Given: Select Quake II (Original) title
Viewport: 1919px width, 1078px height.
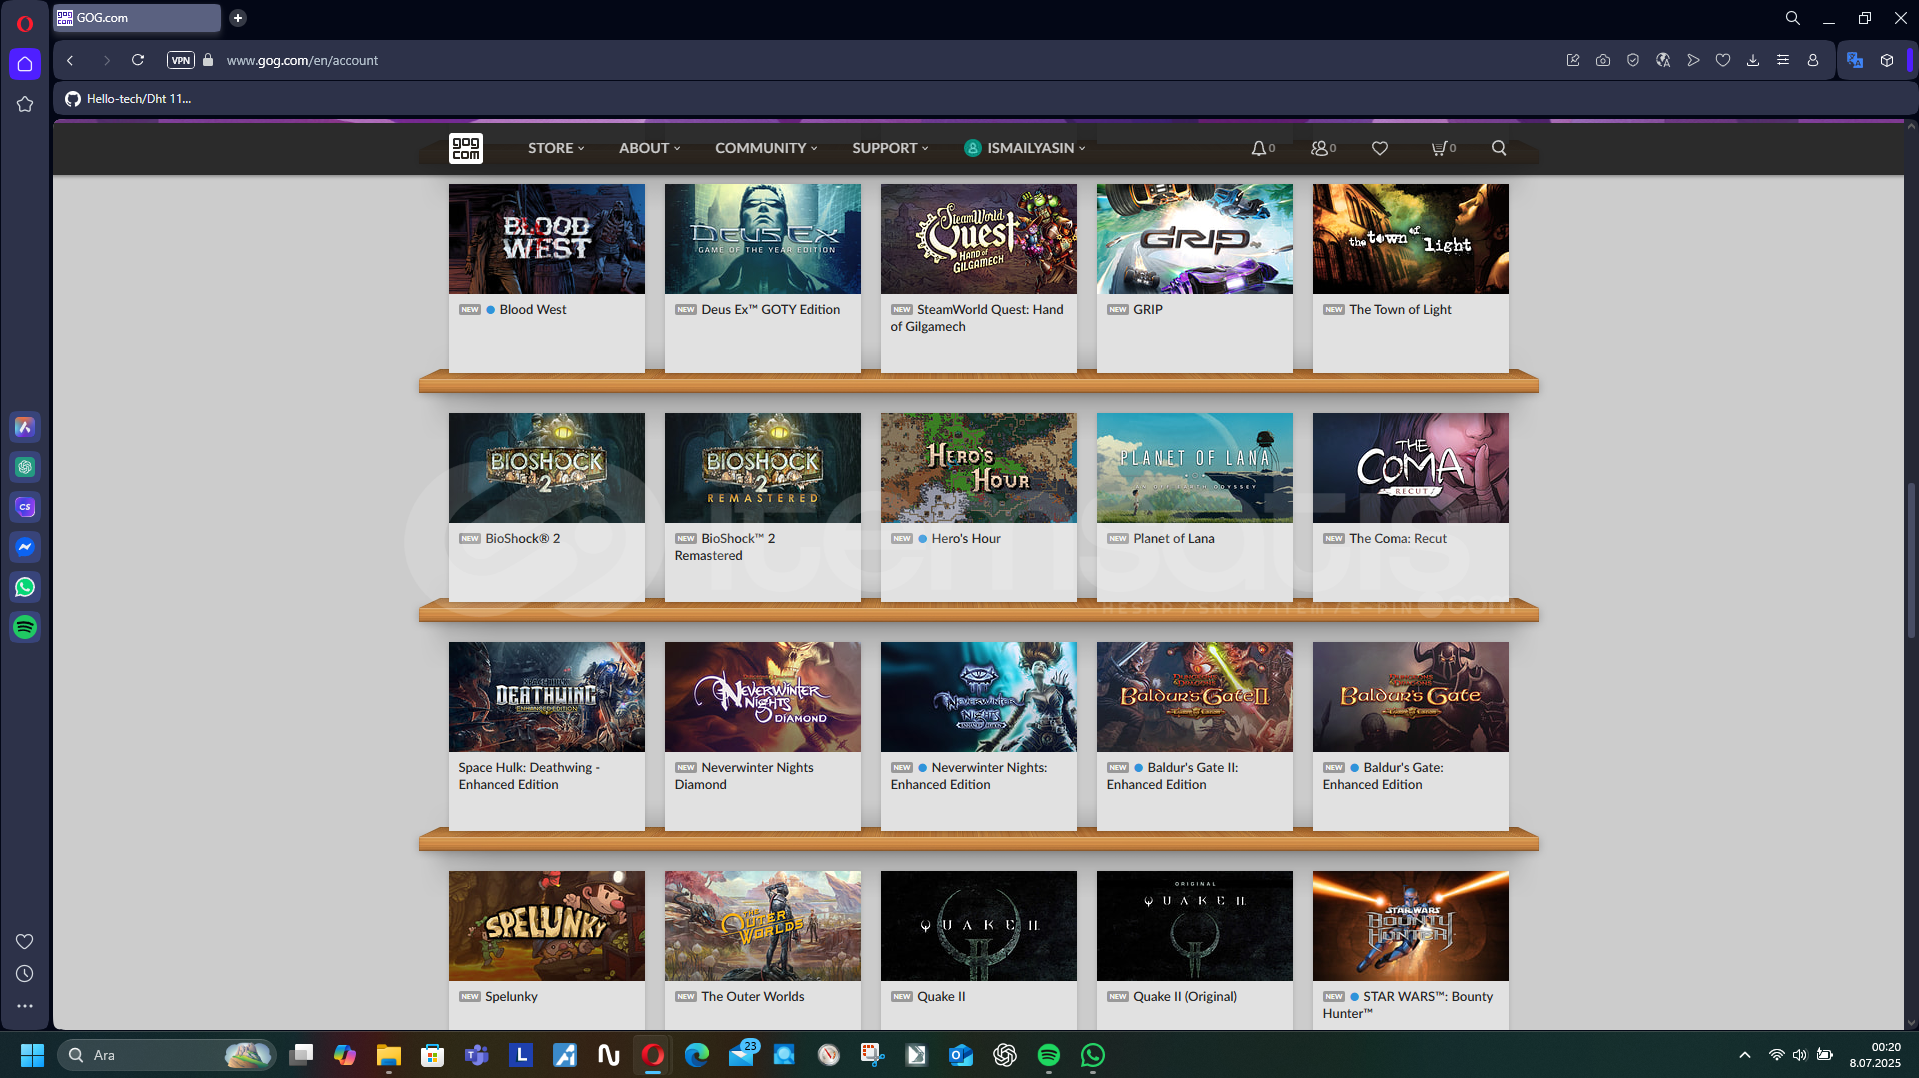Looking at the screenshot, I should click(x=1185, y=997).
